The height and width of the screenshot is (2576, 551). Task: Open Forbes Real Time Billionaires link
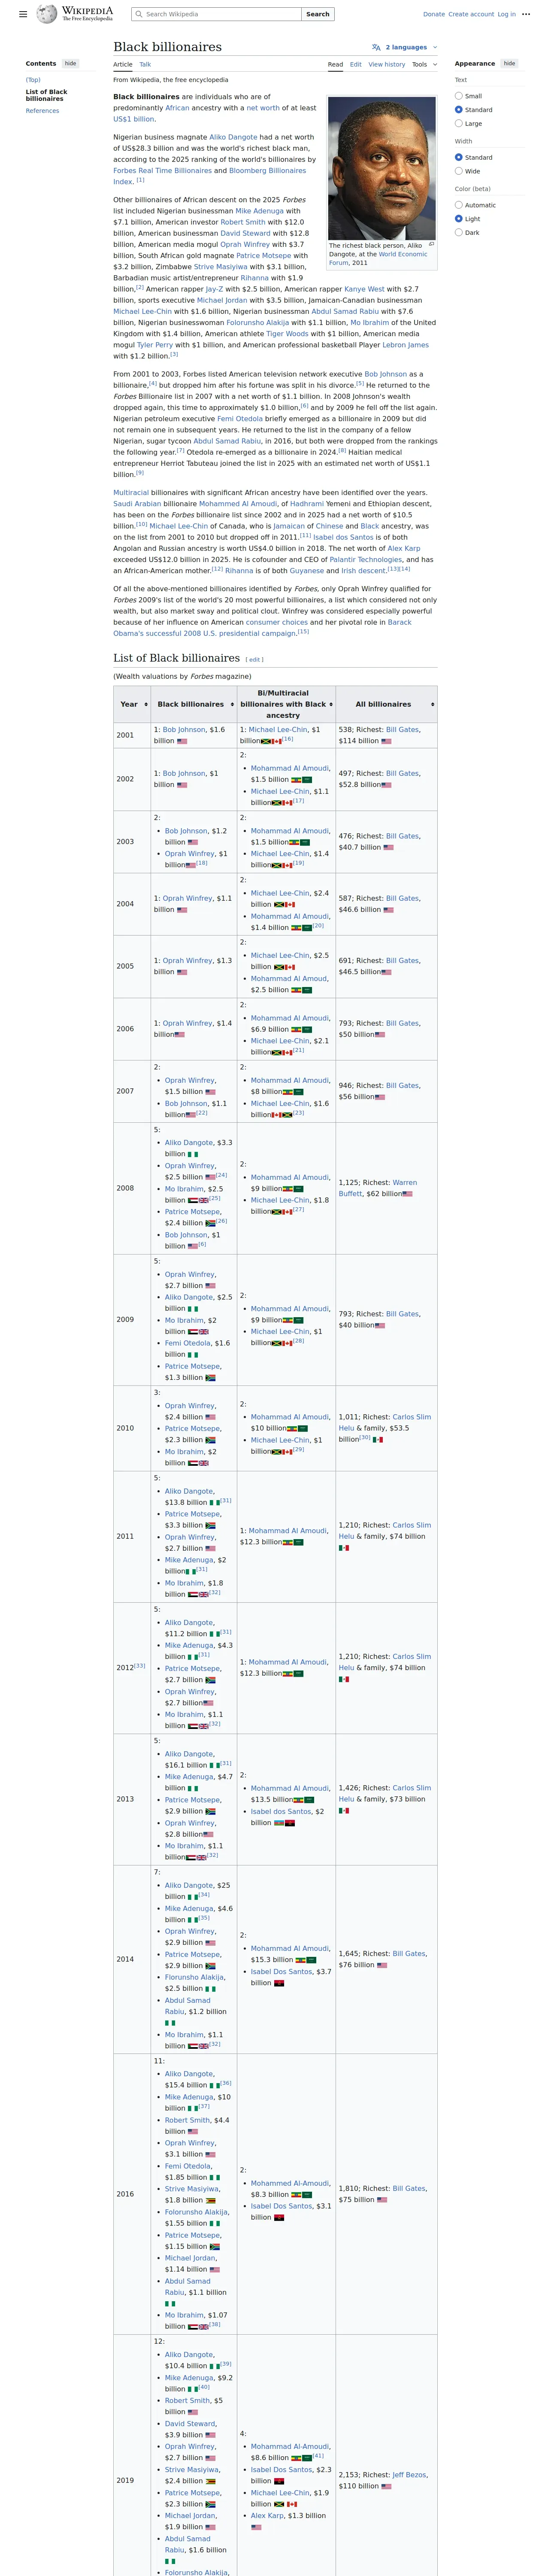162,170
